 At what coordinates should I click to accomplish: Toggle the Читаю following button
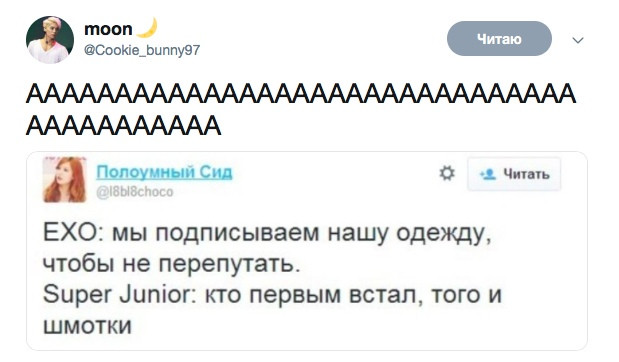499,39
